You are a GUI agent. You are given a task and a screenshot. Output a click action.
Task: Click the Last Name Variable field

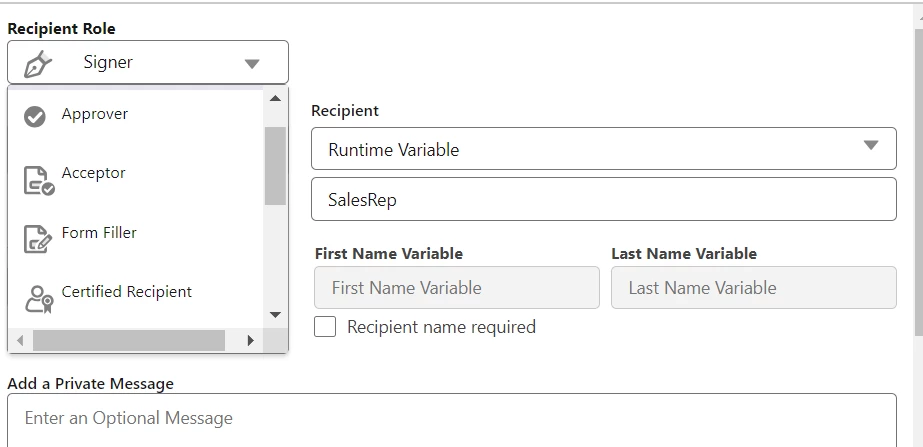pyautogui.click(x=753, y=288)
